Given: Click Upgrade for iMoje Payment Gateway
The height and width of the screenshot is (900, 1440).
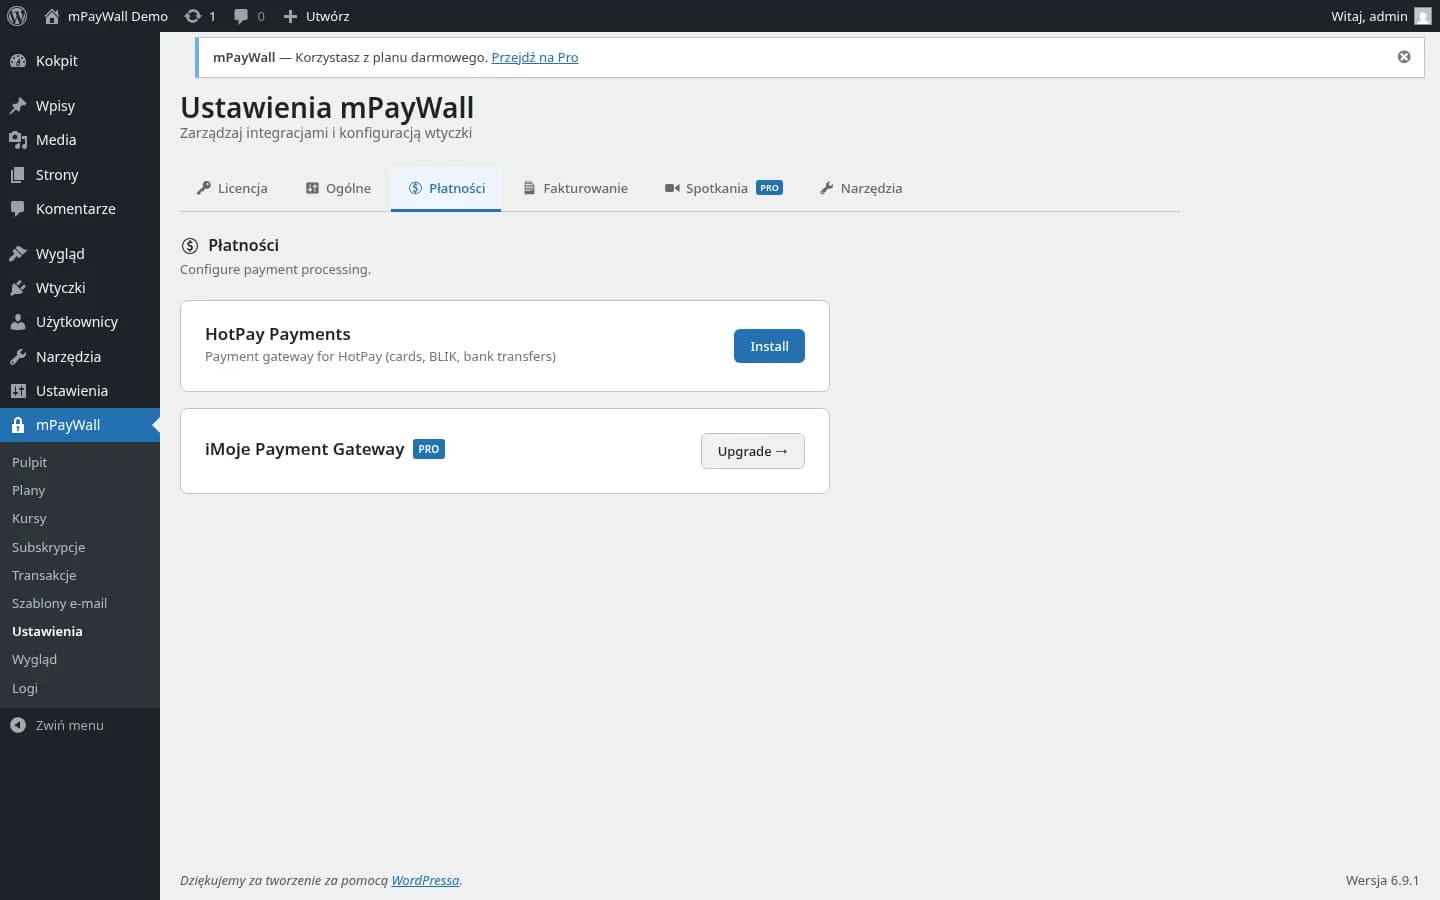Looking at the screenshot, I should 752,451.
